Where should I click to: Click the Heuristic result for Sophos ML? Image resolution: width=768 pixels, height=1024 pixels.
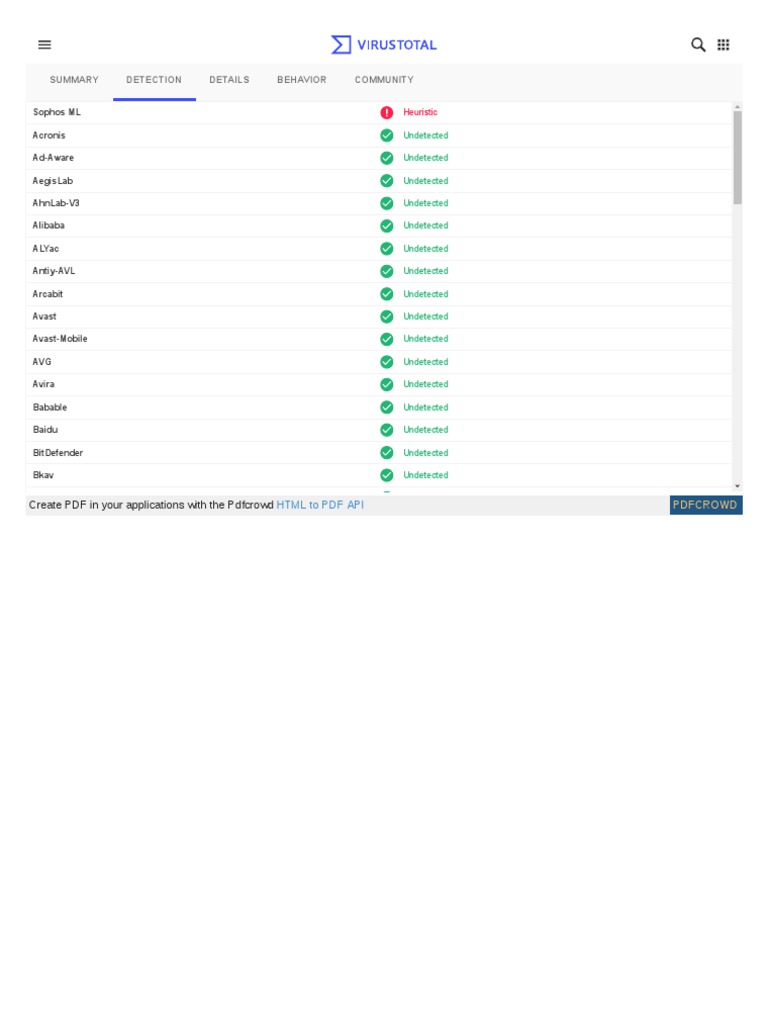[420, 113]
